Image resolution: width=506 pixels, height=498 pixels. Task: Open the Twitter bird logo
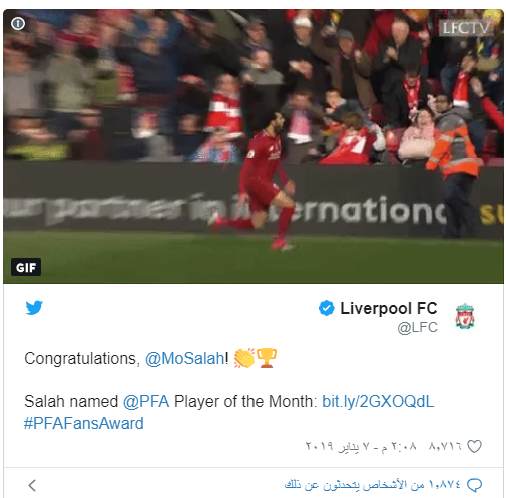[x=34, y=307]
